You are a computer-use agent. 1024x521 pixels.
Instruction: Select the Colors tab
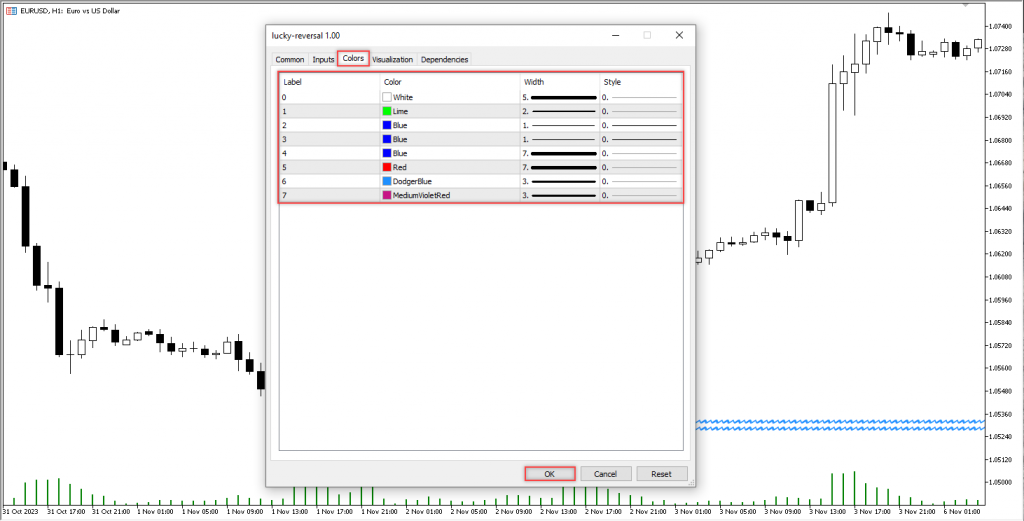click(353, 59)
